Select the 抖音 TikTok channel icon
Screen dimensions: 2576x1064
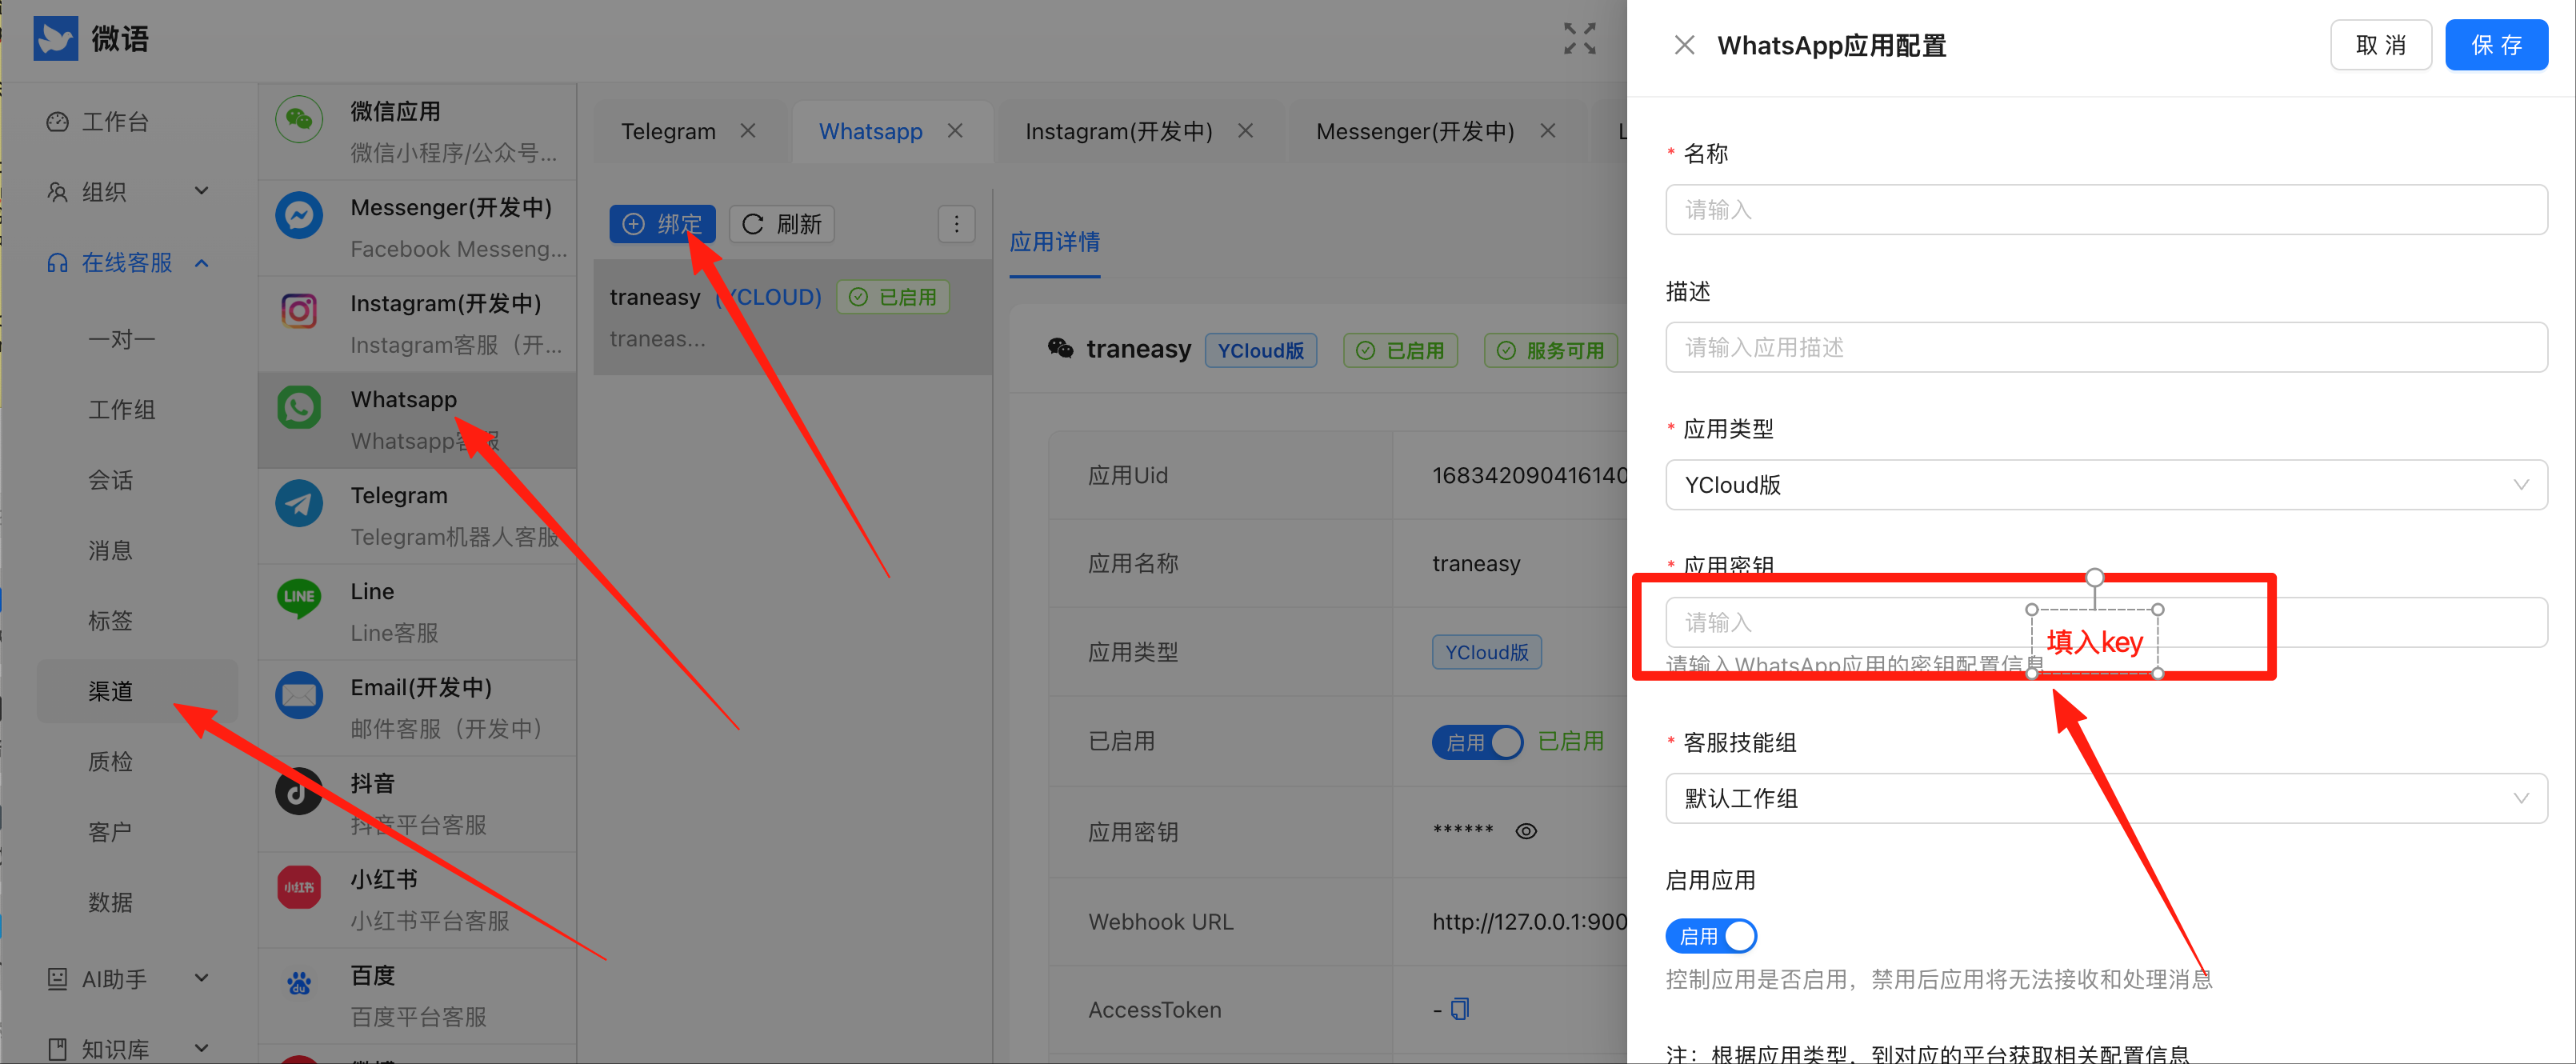299,792
